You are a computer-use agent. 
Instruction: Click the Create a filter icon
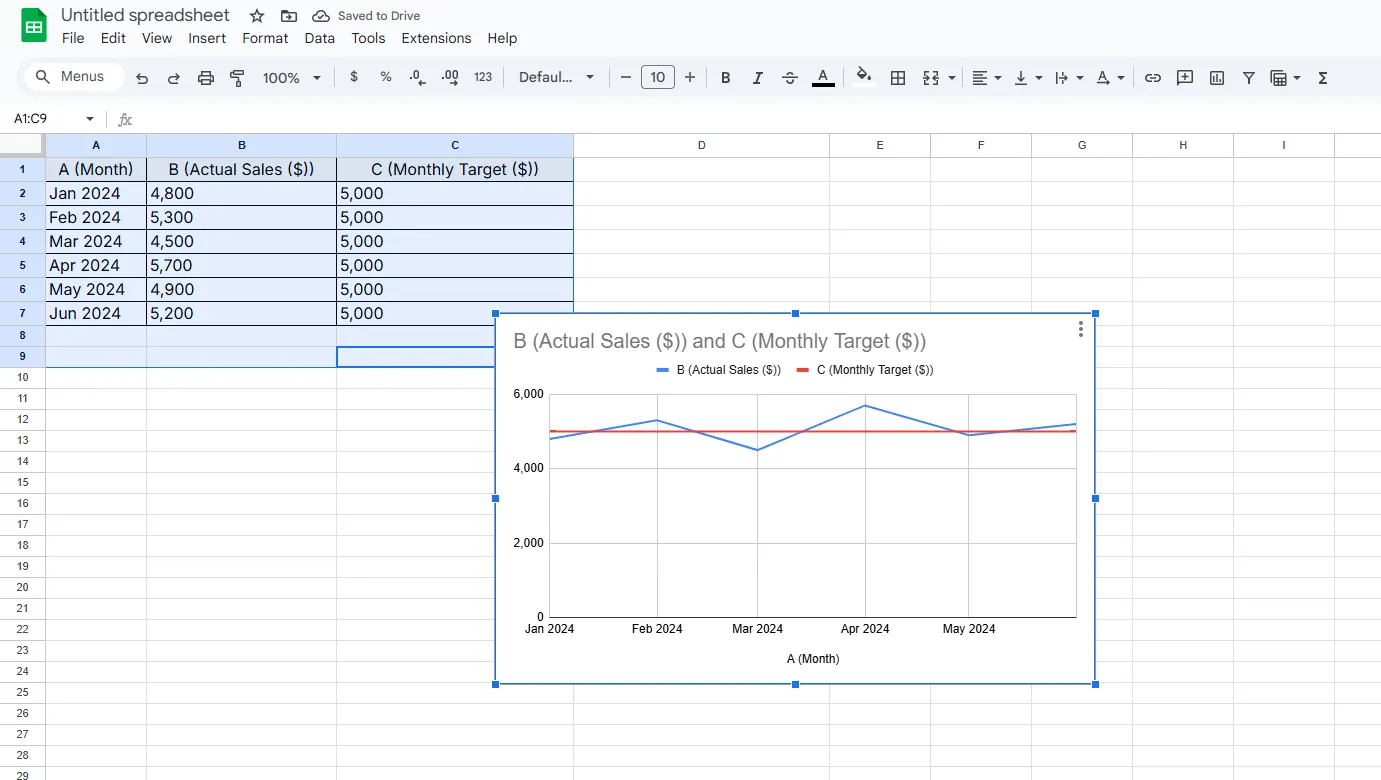(x=1249, y=78)
